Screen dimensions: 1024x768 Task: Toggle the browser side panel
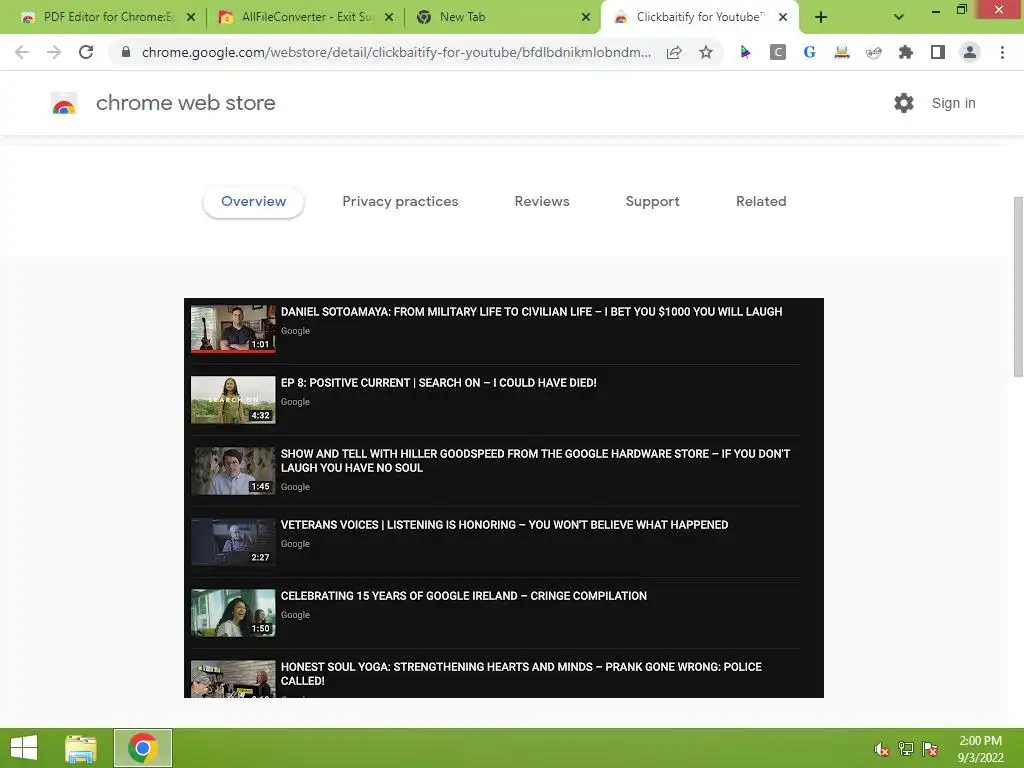(938, 52)
